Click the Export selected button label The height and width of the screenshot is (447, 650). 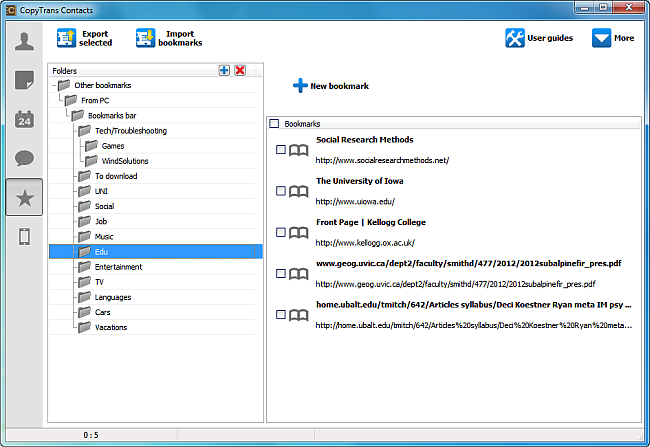pyautogui.click(x=95, y=38)
